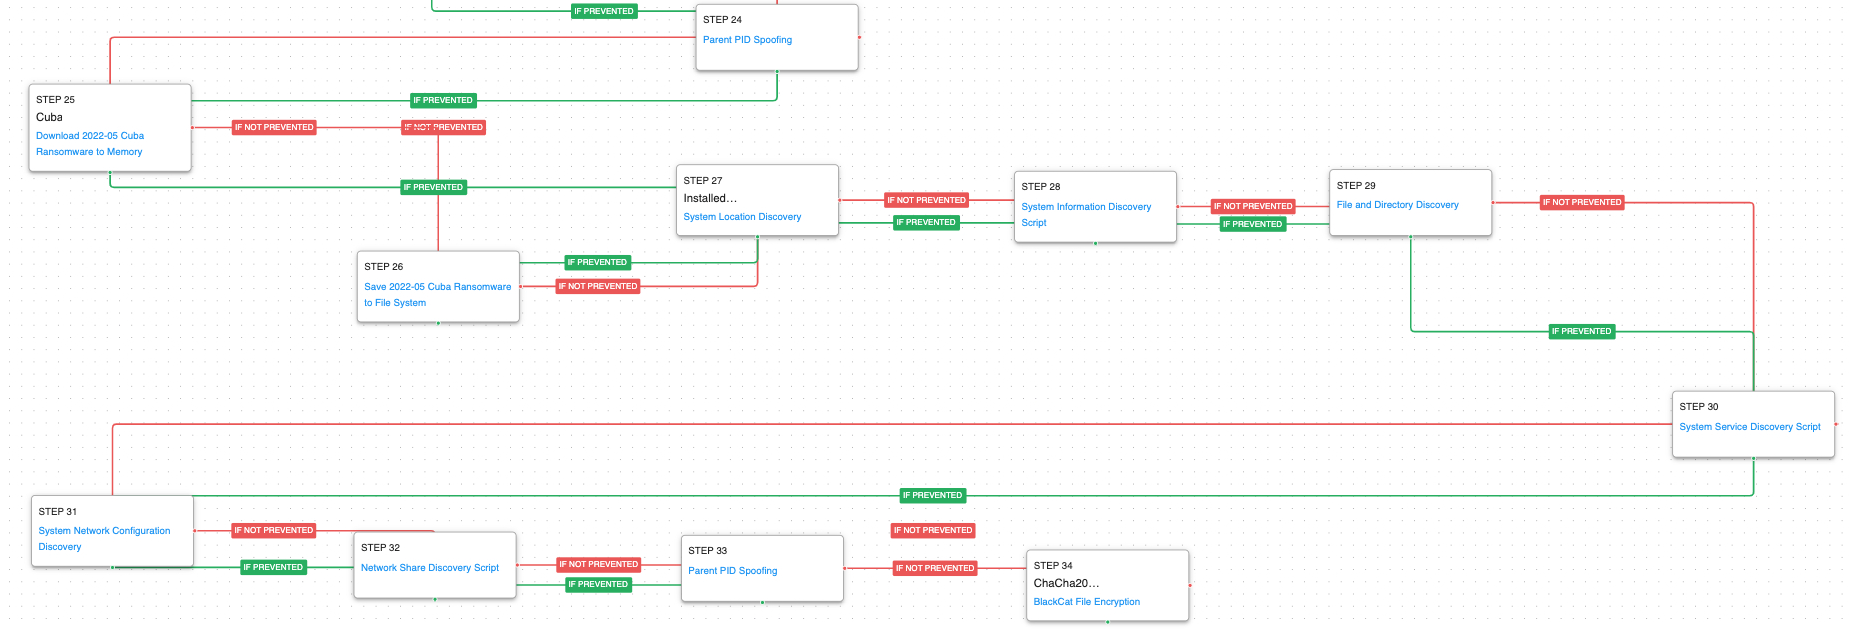
Task: Open Save 2022-05 Cuba Ransomware to File System
Action: (437, 287)
